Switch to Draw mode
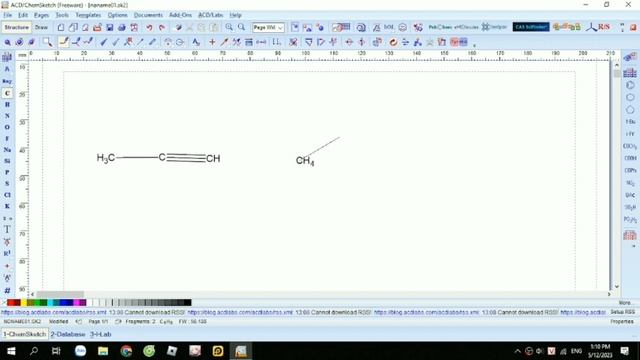The height and width of the screenshot is (360, 640). pyautogui.click(x=41, y=27)
